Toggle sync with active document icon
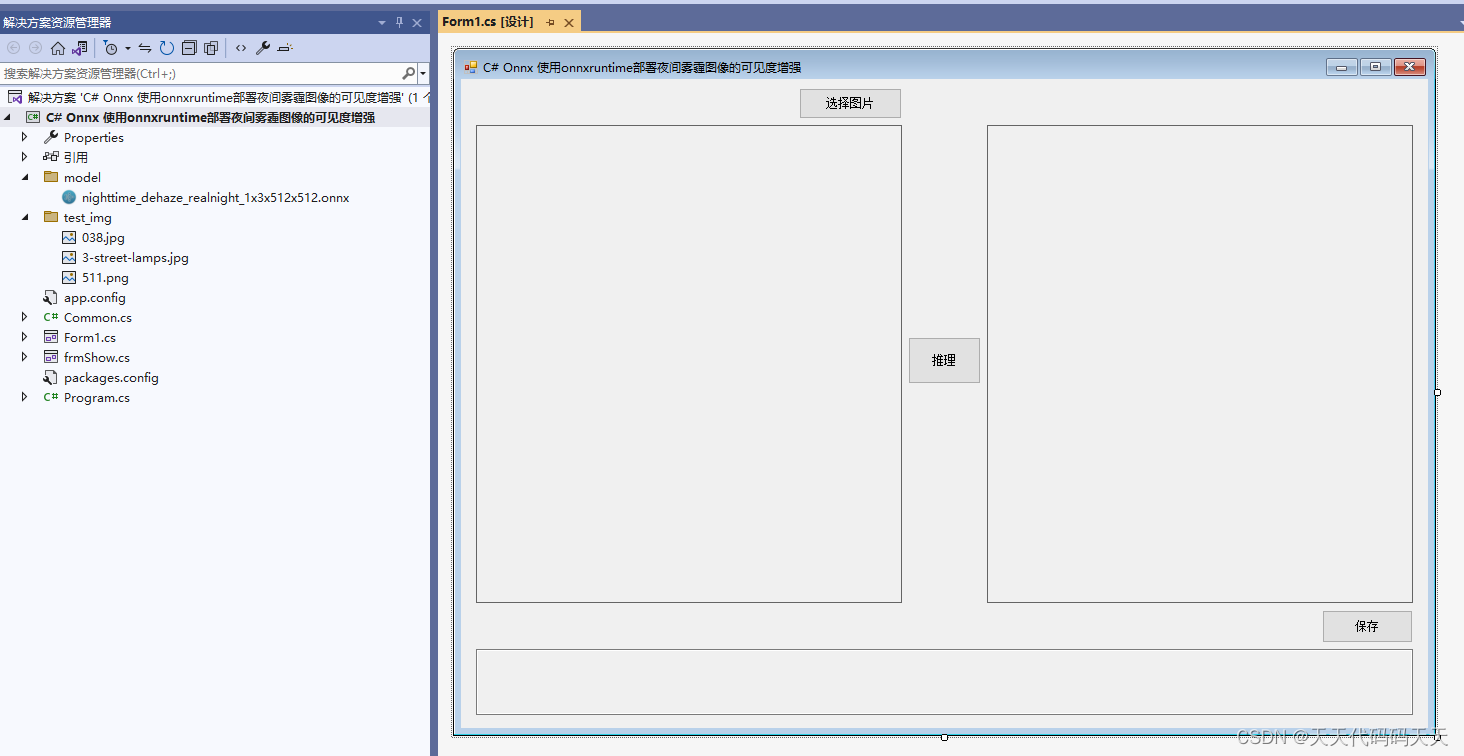 [x=145, y=48]
